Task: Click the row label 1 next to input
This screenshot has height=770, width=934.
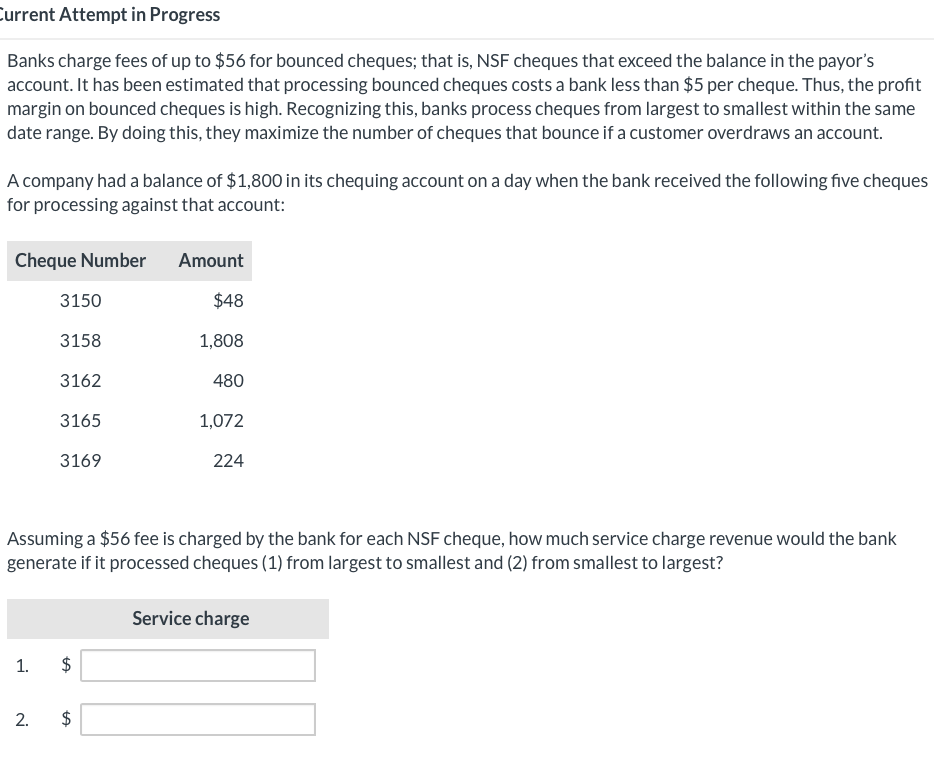Action: click(23, 664)
